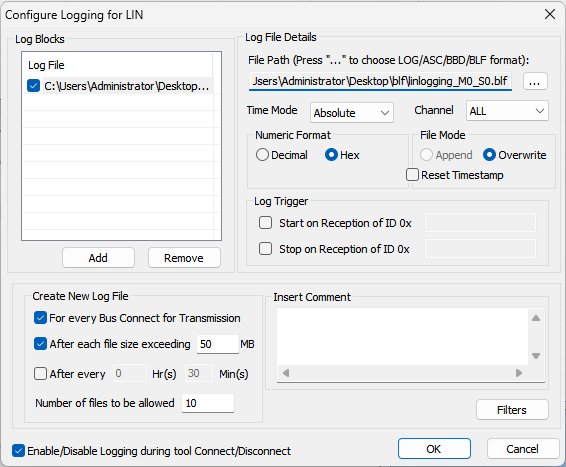Open the Filters button
This screenshot has width=566, height=467.
512,410
